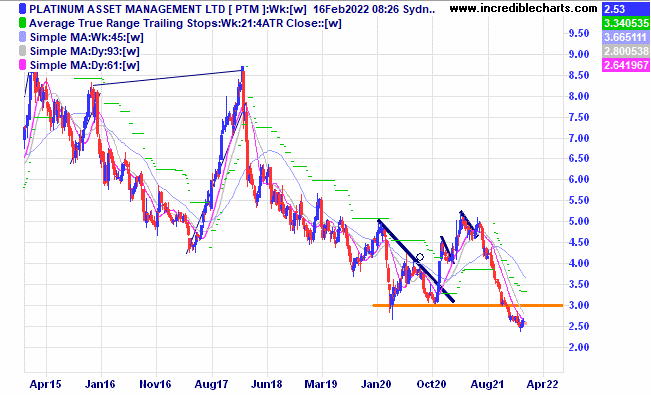Select the Simple MA:Dy:93:[w] legend label
Image resolution: width=651 pixels, height=395 pixels.
click(85, 51)
